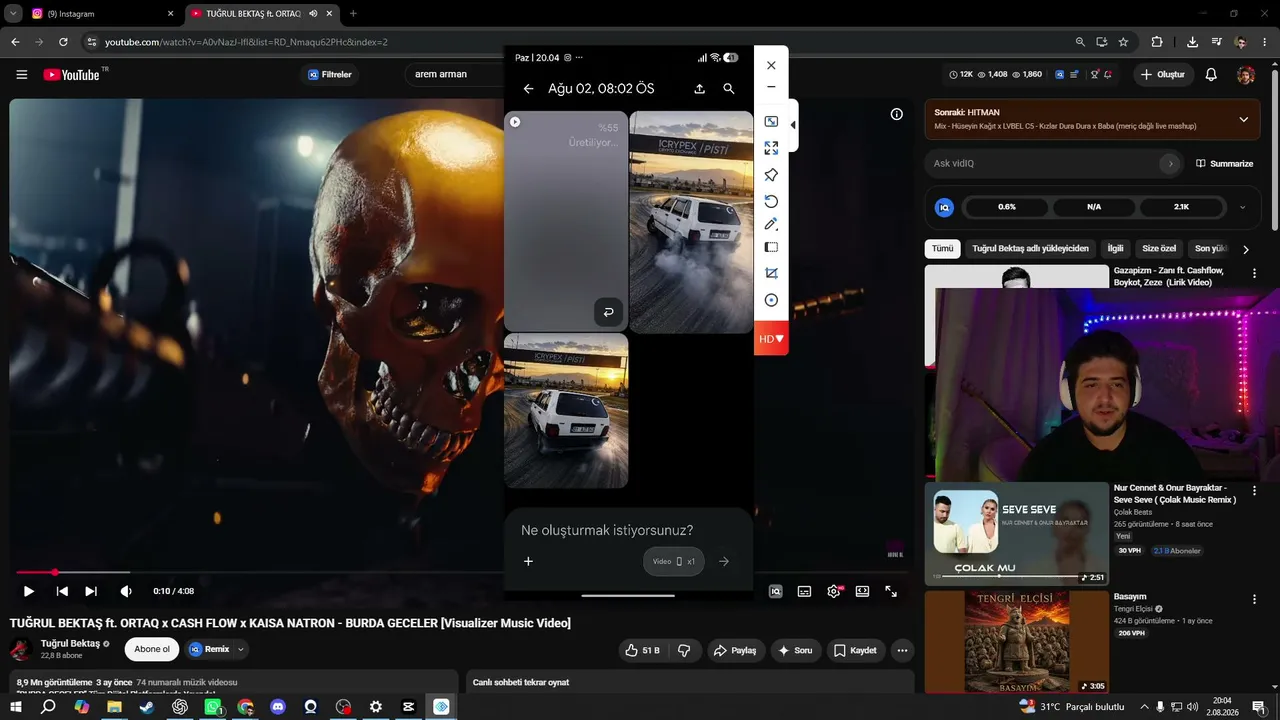1280x720 pixels.
Task: Like the video with 51 B likes
Action: 643,650
